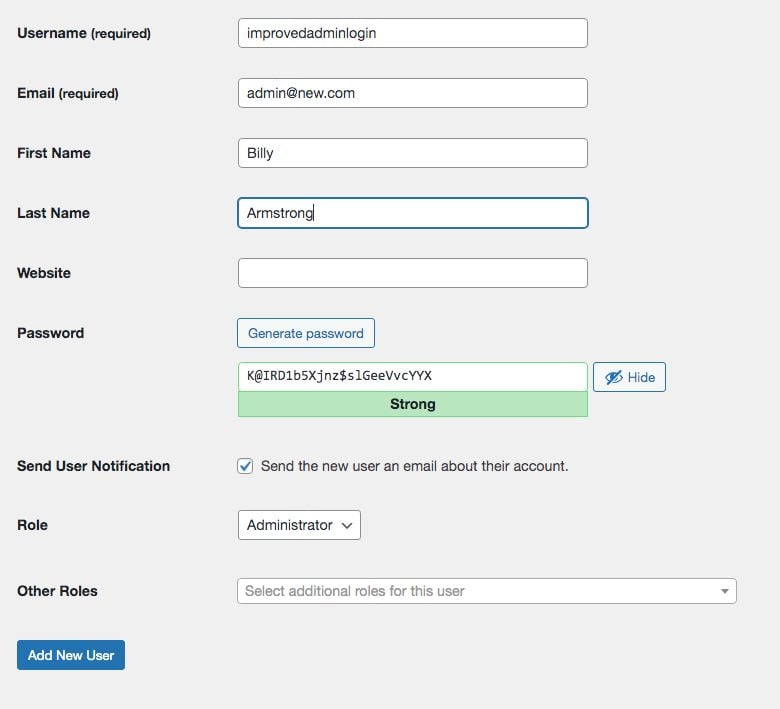Click the 'First Name' label
The width and height of the screenshot is (780, 709).
pyautogui.click(x=54, y=153)
